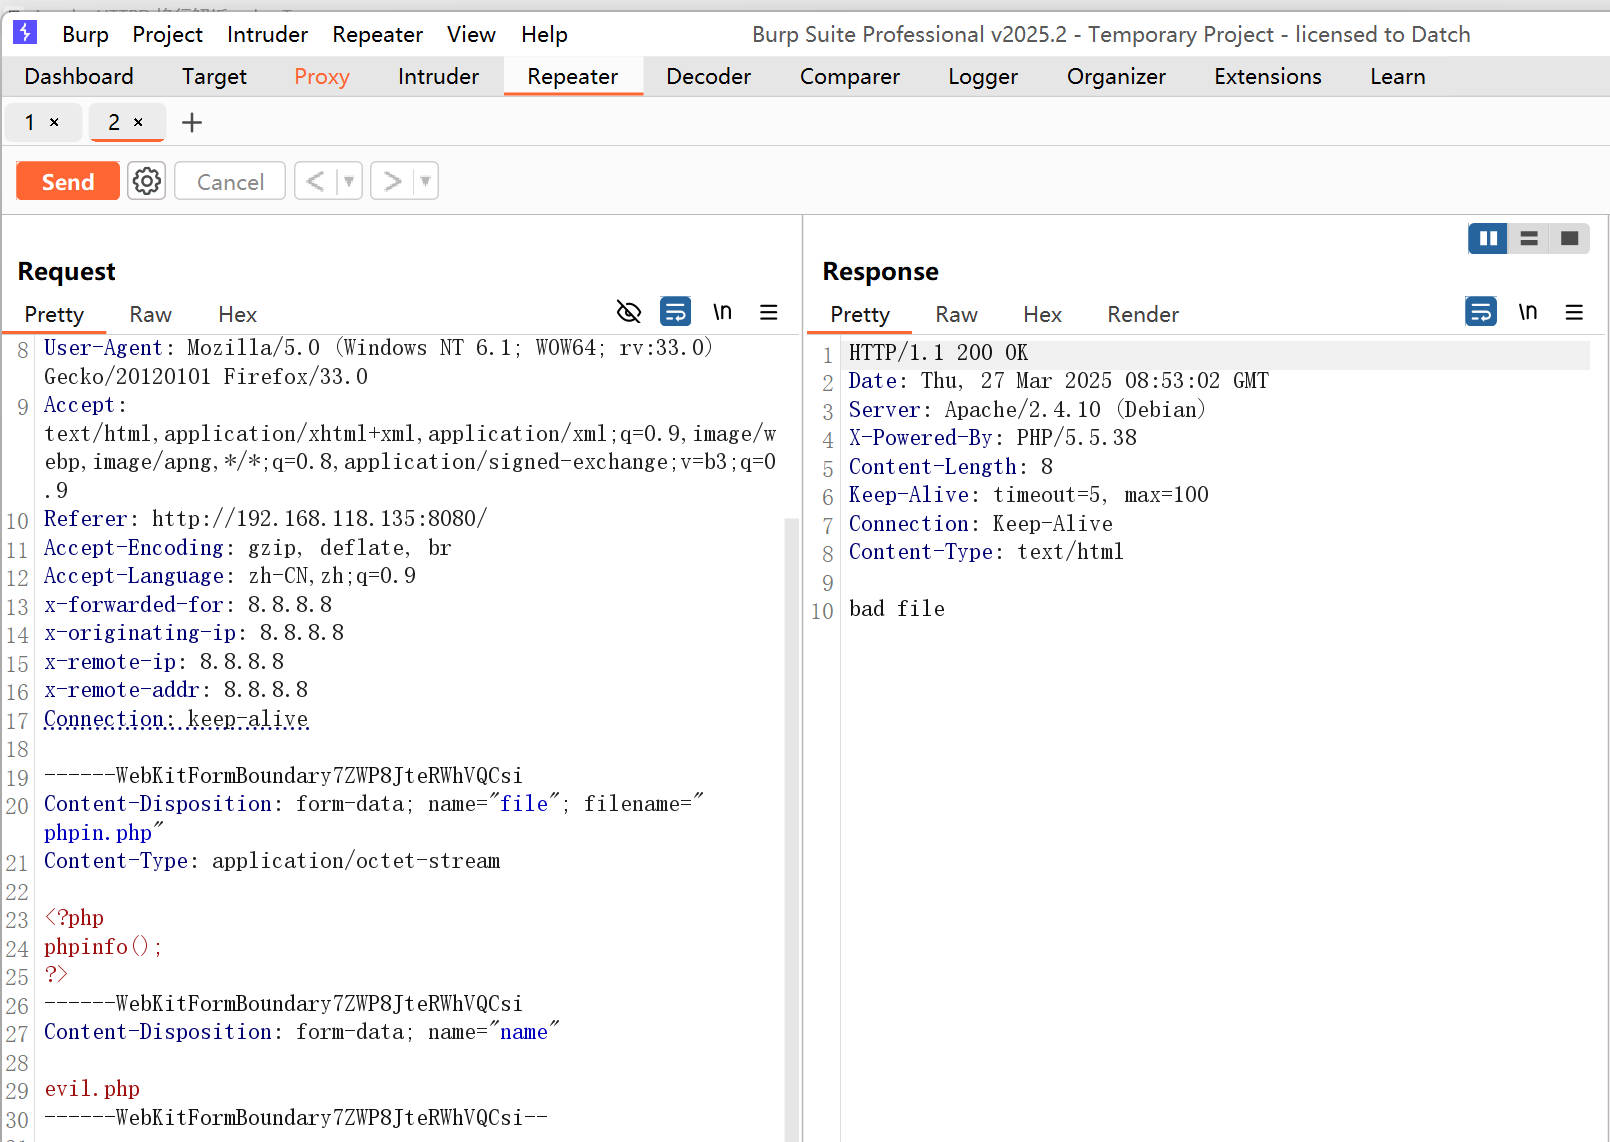The image size is (1610, 1142).
Task: Switch to the Target tab
Action: tap(214, 76)
